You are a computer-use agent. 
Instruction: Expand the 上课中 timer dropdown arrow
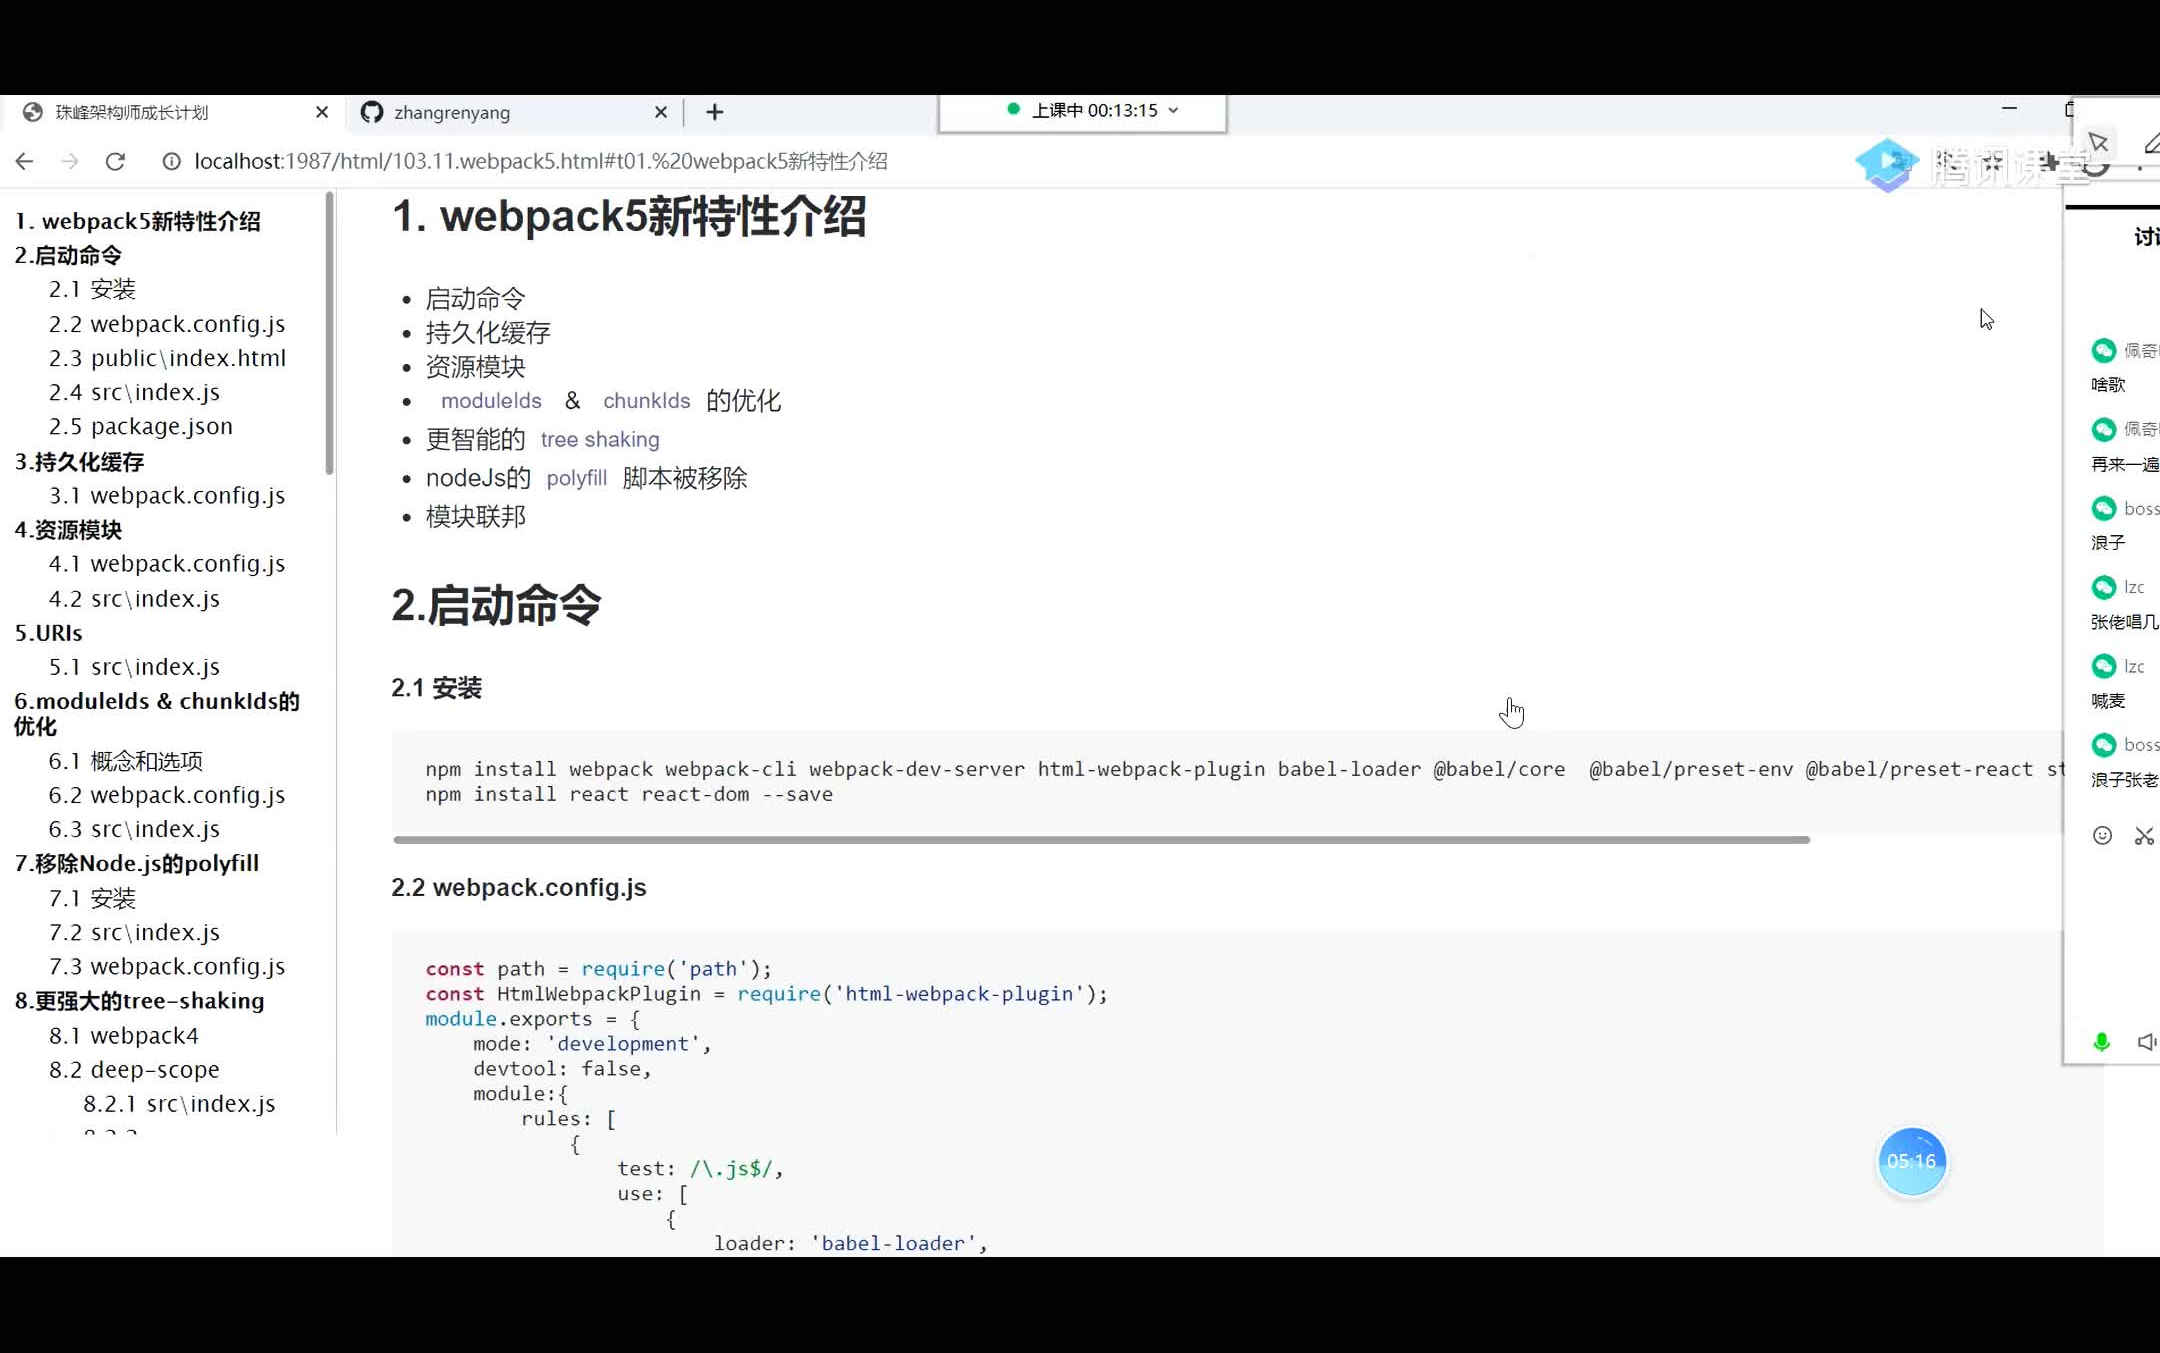coord(1173,110)
